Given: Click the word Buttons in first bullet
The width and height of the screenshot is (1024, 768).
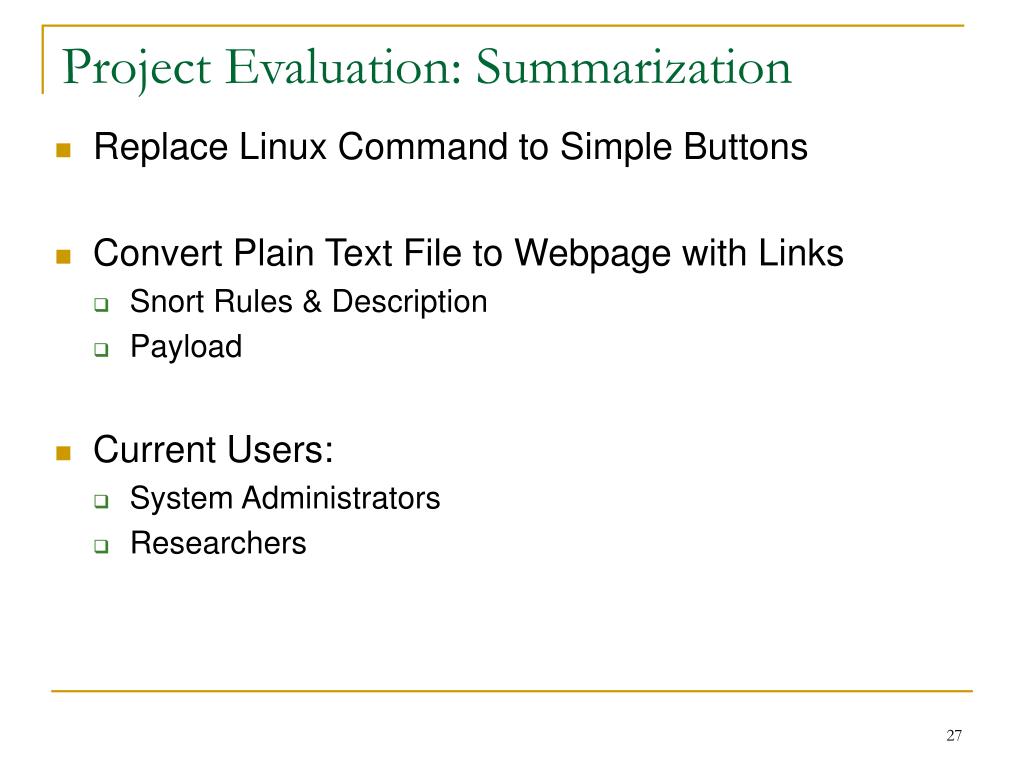Looking at the screenshot, I should [746, 147].
